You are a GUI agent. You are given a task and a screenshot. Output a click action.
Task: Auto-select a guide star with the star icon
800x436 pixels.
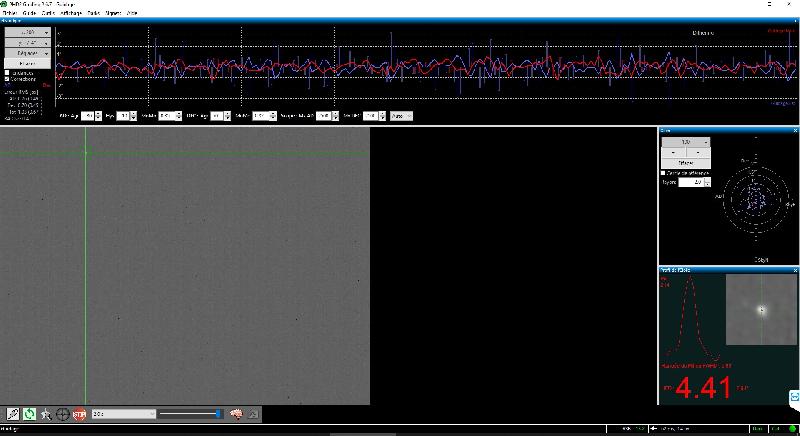pos(46,414)
